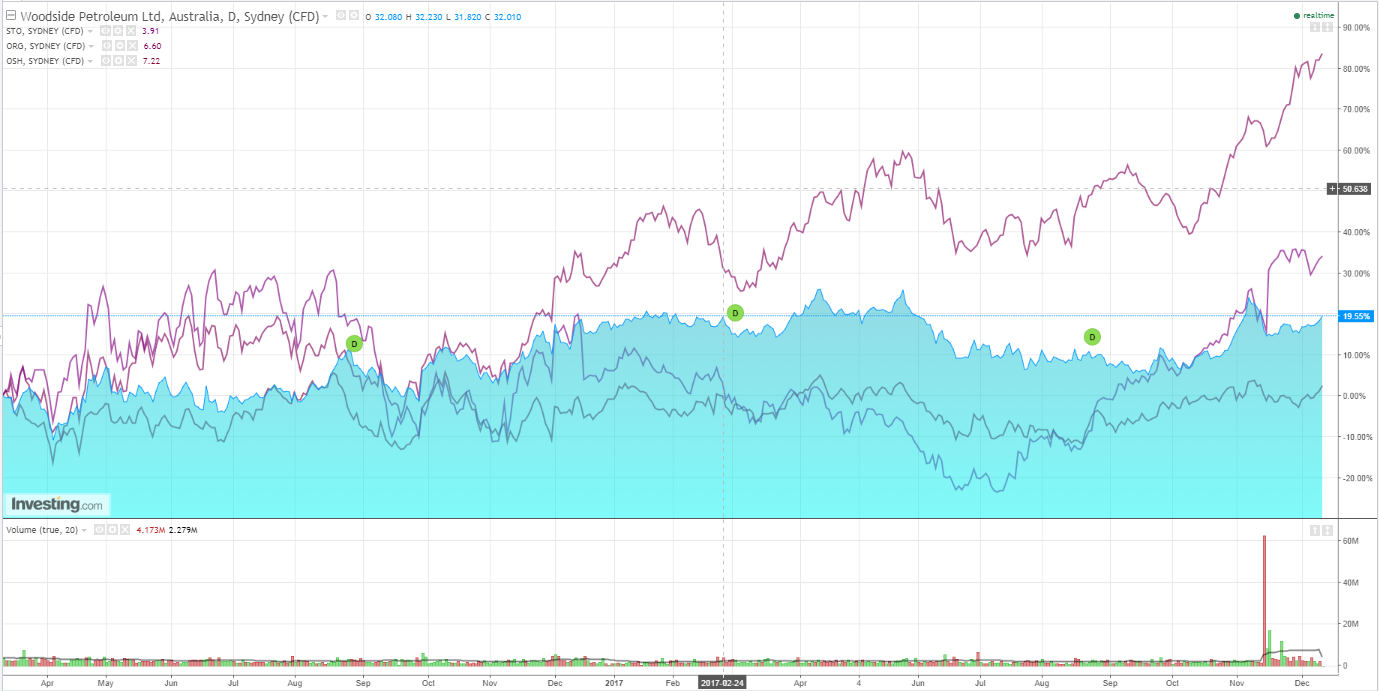
Task: Click the -20.00% label on price axis
Action: (x=1356, y=478)
